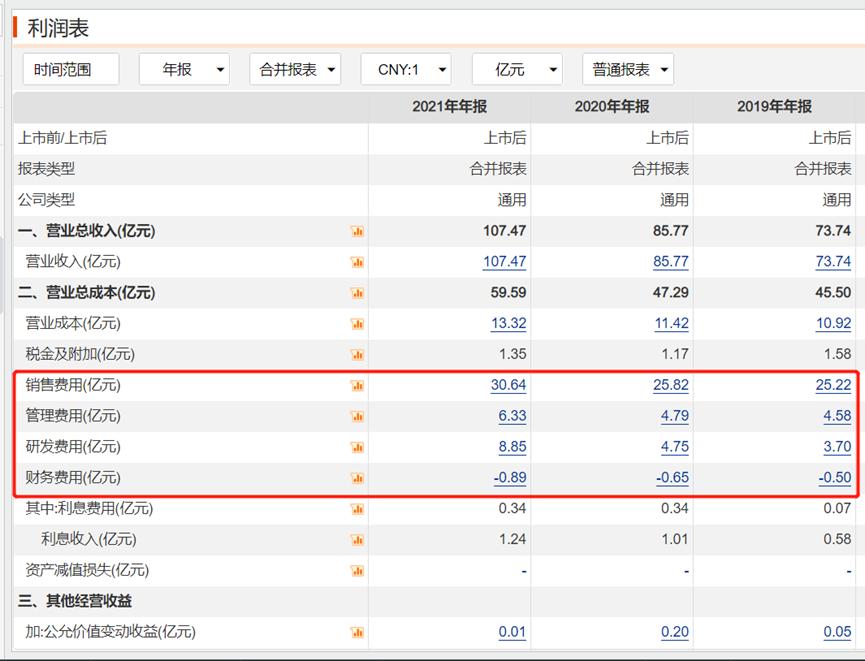The height and width of the screenshot is (661, 865).
Task: Click chart icon next to 销售费用
Action: pos(357,386)
